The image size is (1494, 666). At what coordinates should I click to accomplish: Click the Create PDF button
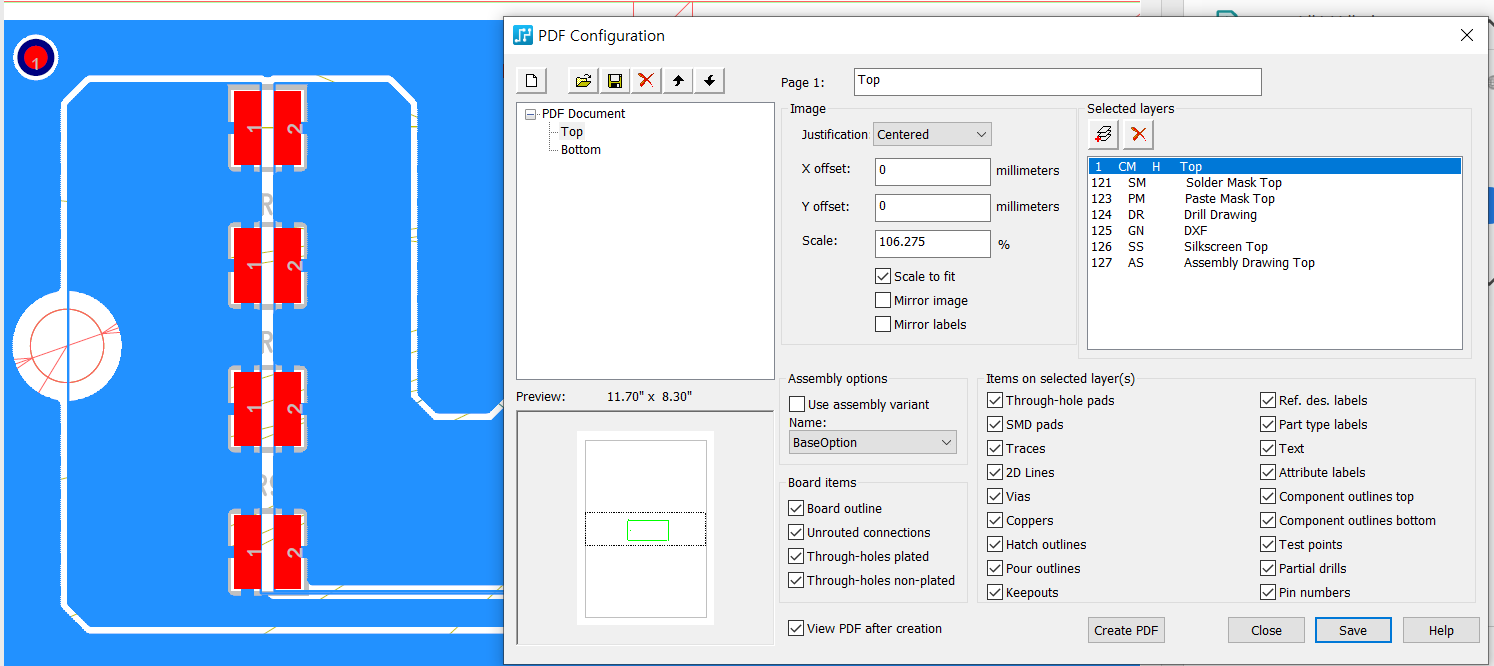click(x=1126, y=630)
